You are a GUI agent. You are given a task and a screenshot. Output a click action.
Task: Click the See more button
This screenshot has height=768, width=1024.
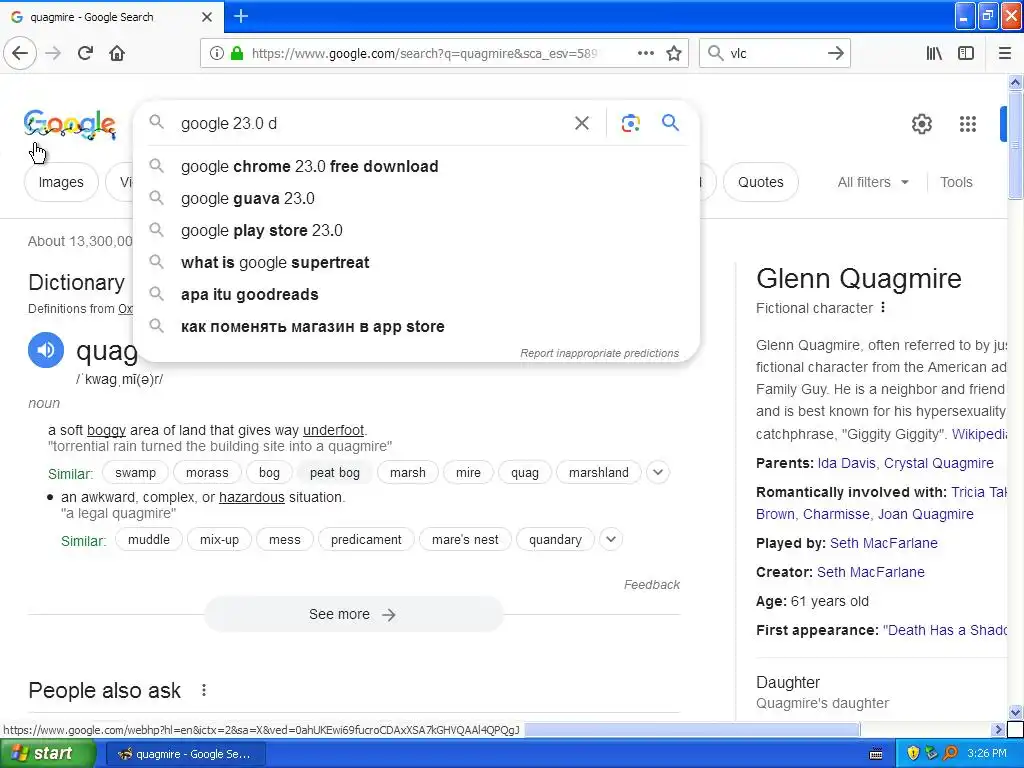353,615
